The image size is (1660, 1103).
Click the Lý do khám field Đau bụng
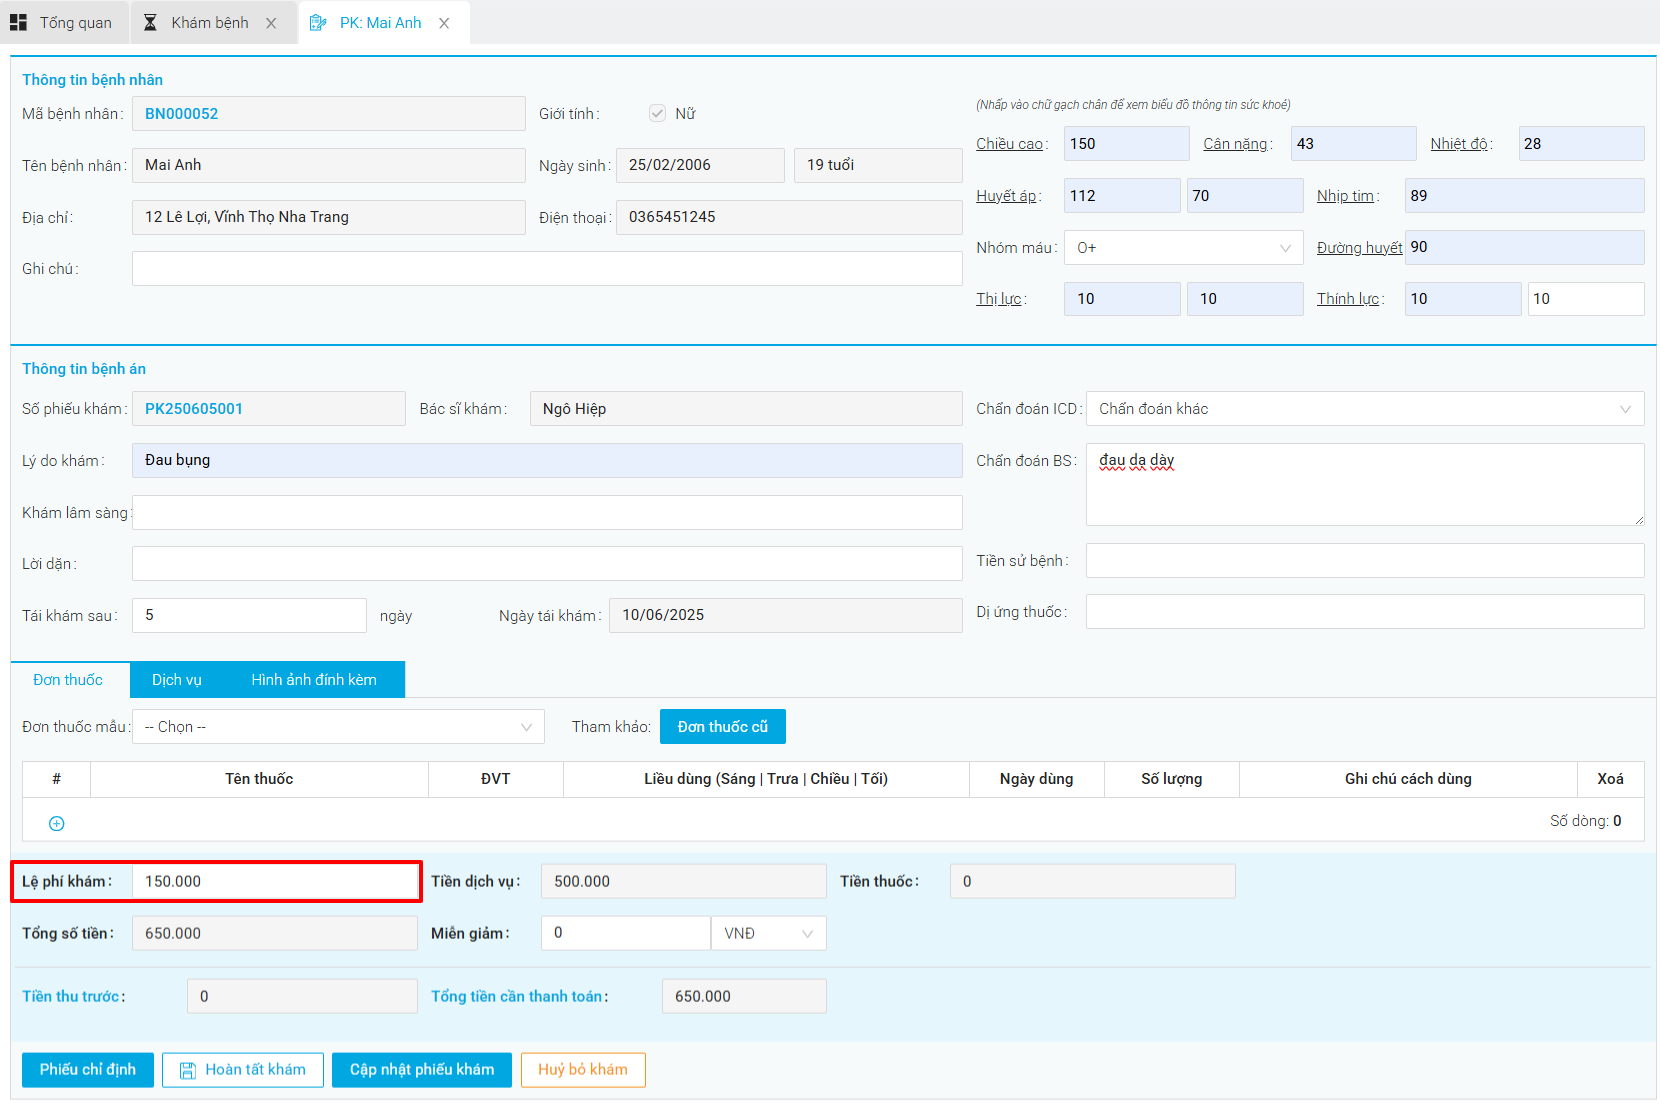(x=547, y=460)
